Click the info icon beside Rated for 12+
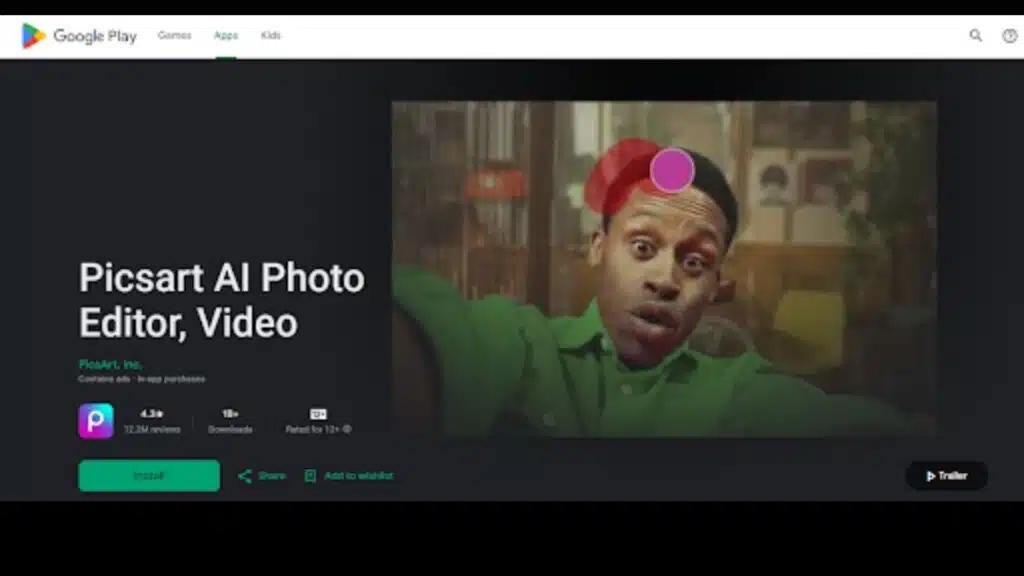This screenshot has height=576, width=1024. point(347,429)
